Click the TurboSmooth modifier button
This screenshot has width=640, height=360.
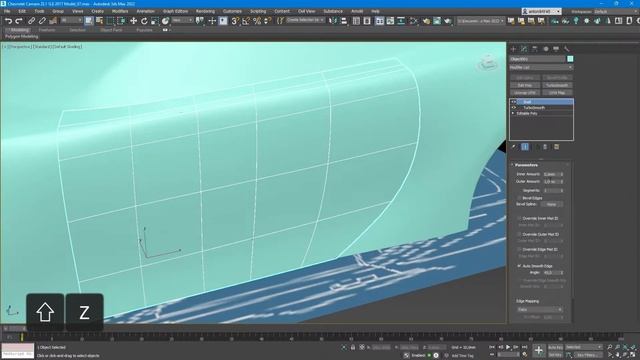(557, 85)
